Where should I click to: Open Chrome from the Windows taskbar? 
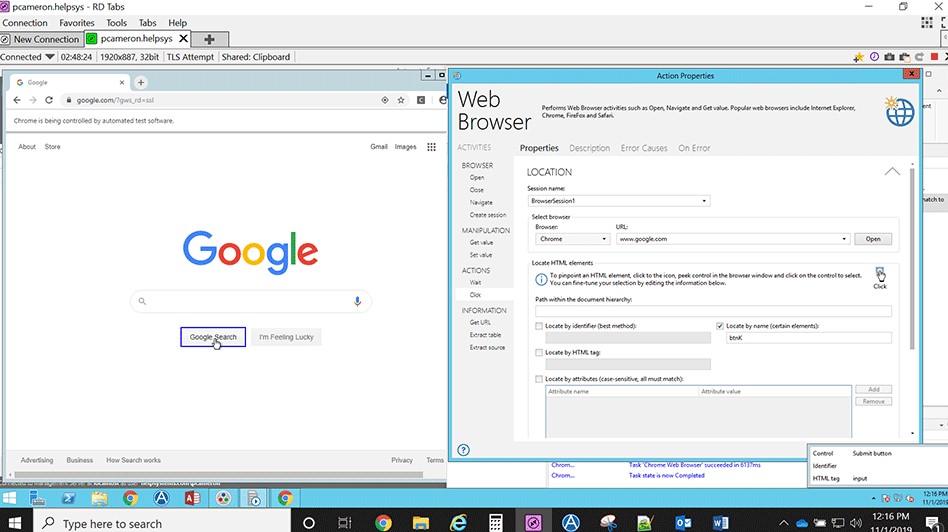pos(383,522)
